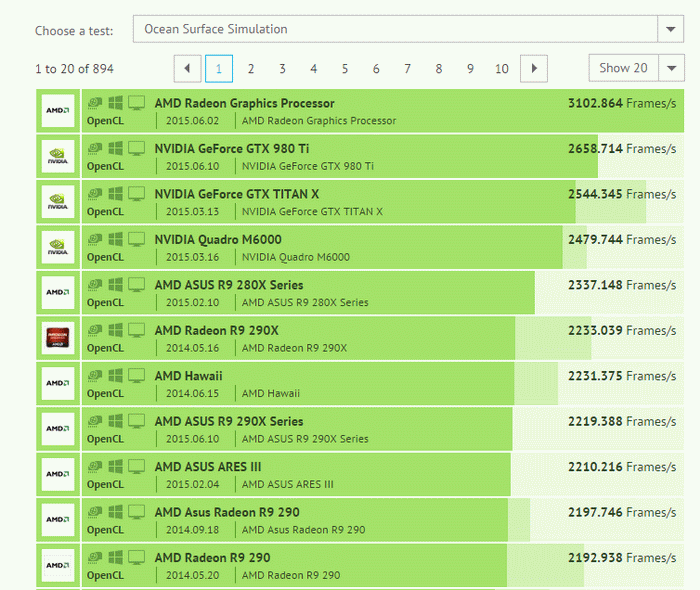Click the NVIDIA logo of the GTX TITAN X row
The image size is (700, 590).
(x=58, y=202)
